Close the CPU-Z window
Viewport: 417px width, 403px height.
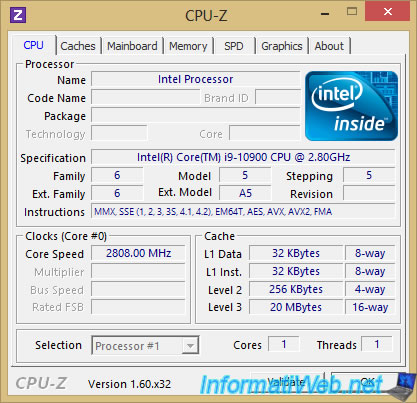(387, 12)
